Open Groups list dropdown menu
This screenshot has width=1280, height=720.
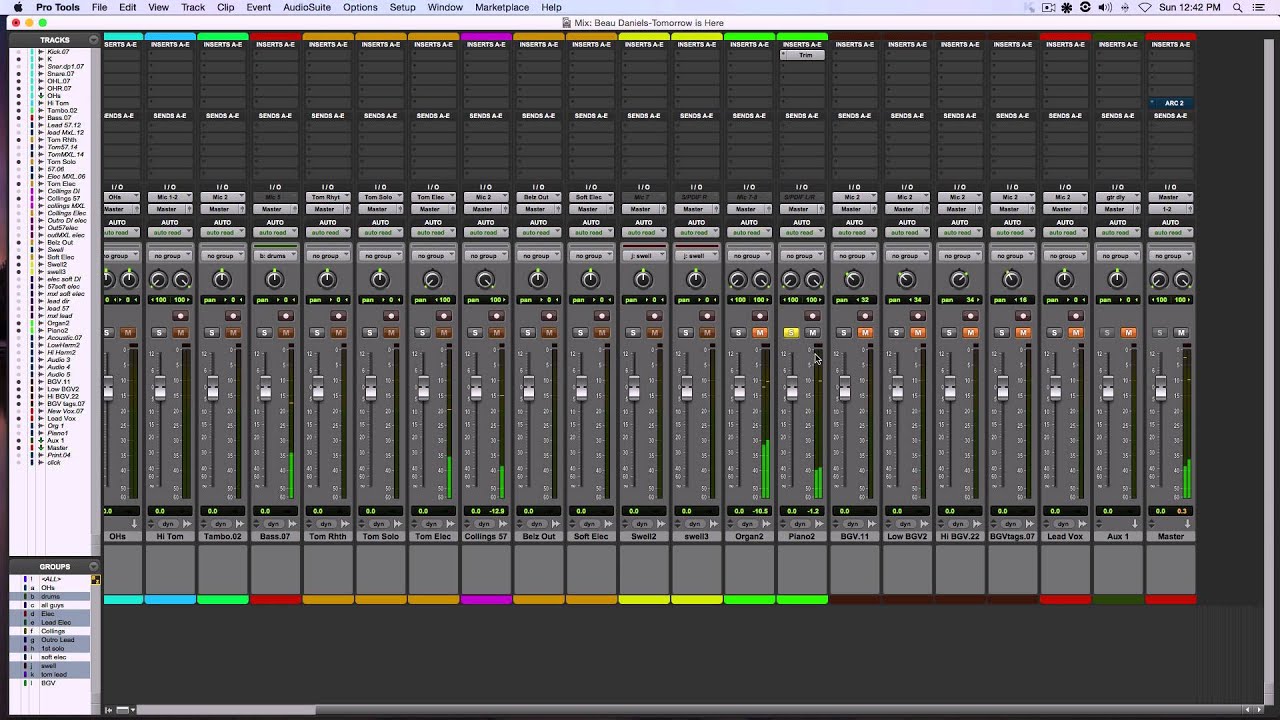[94, 566]
